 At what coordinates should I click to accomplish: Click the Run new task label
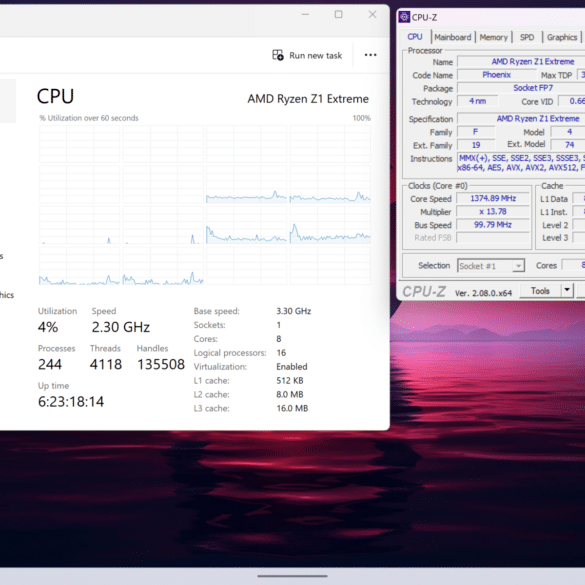pyautogui.click(x=316, y=56)
